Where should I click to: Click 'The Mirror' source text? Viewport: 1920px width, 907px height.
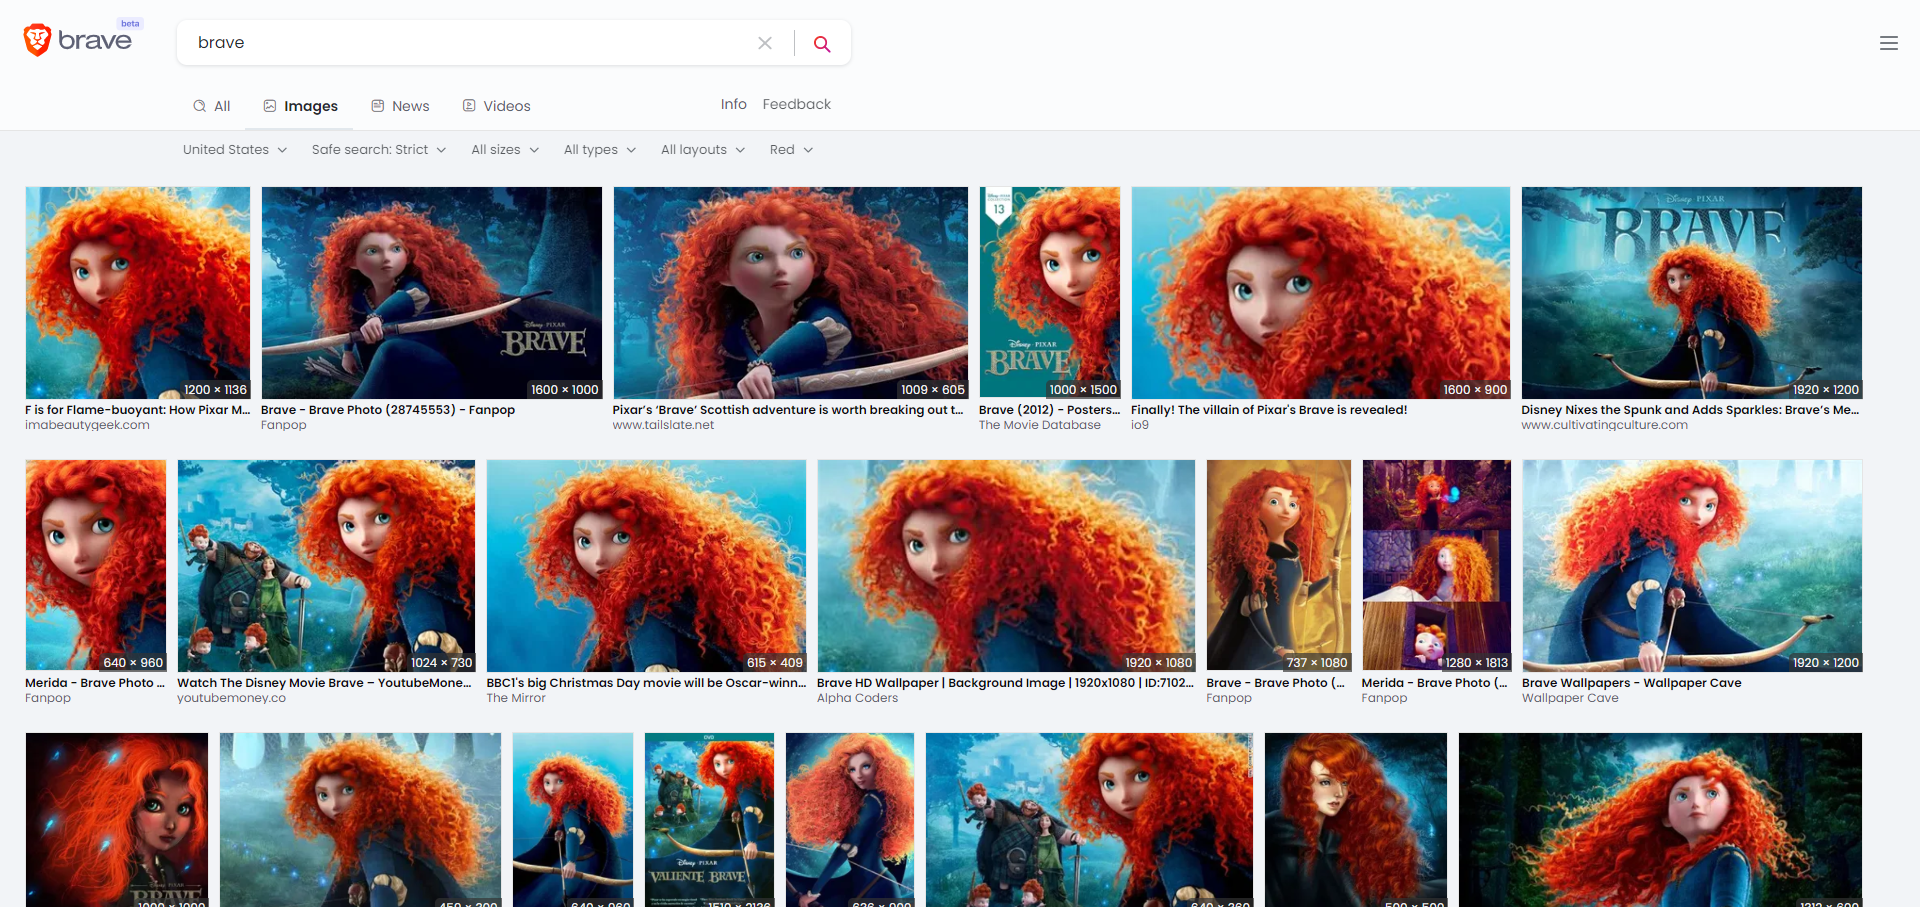516,698
